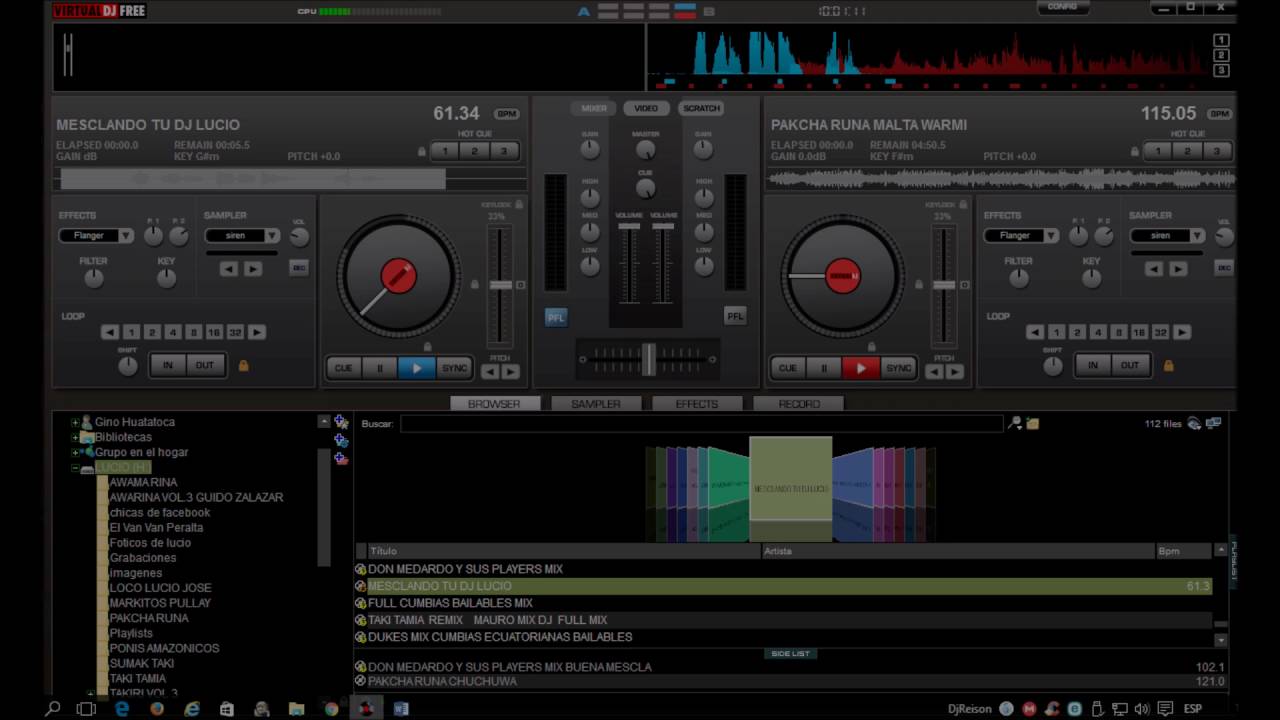Toggle the right deck hot cue lock
The image size is (1280, 720).
pos(1134,152)
